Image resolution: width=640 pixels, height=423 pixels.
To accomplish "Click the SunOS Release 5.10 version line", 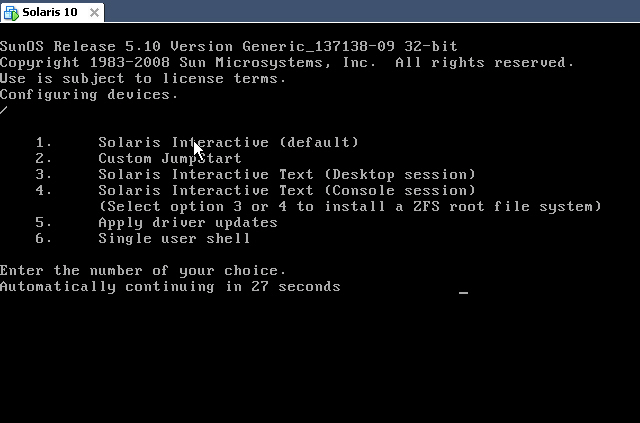I will 228,46.
